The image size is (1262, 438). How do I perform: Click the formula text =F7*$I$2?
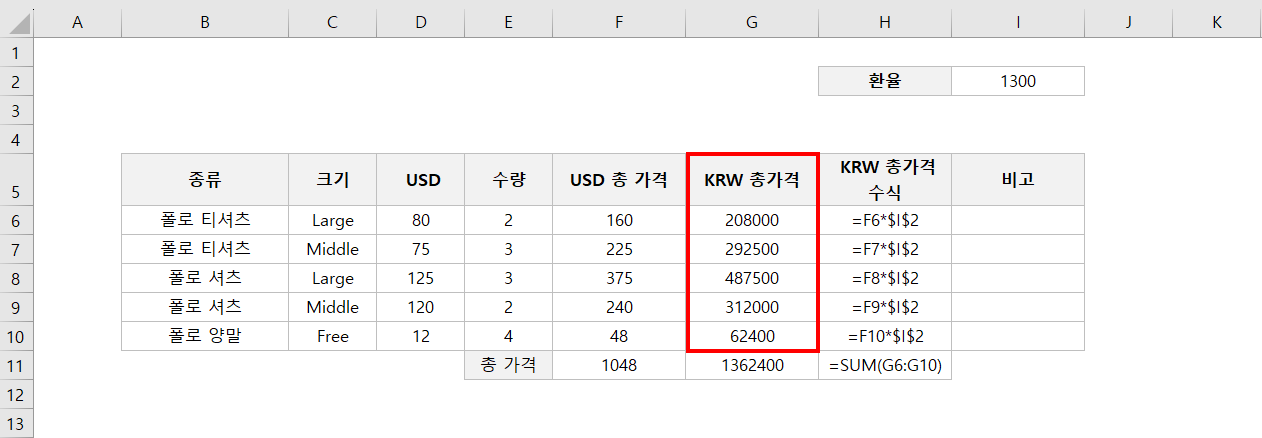tap(884, 250)
